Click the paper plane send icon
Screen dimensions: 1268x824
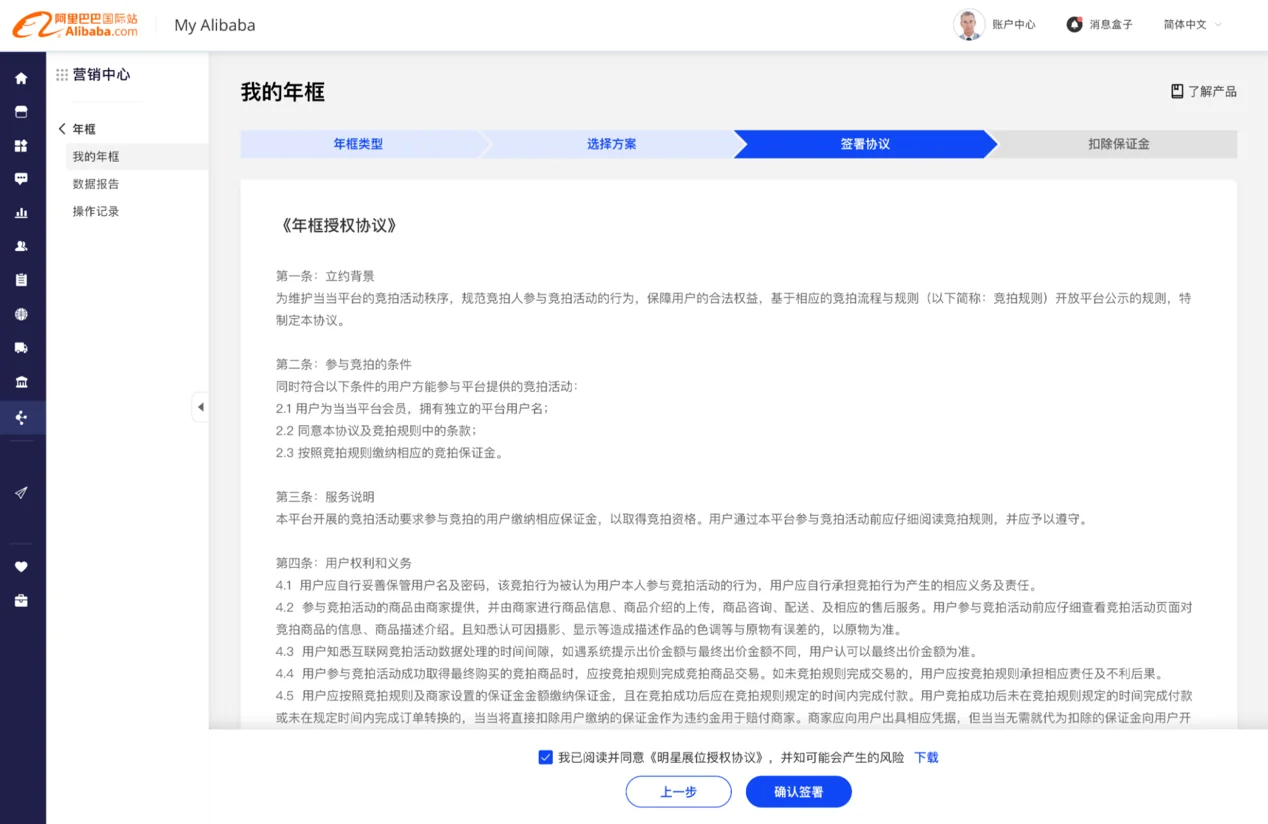[x=21, y=493]
